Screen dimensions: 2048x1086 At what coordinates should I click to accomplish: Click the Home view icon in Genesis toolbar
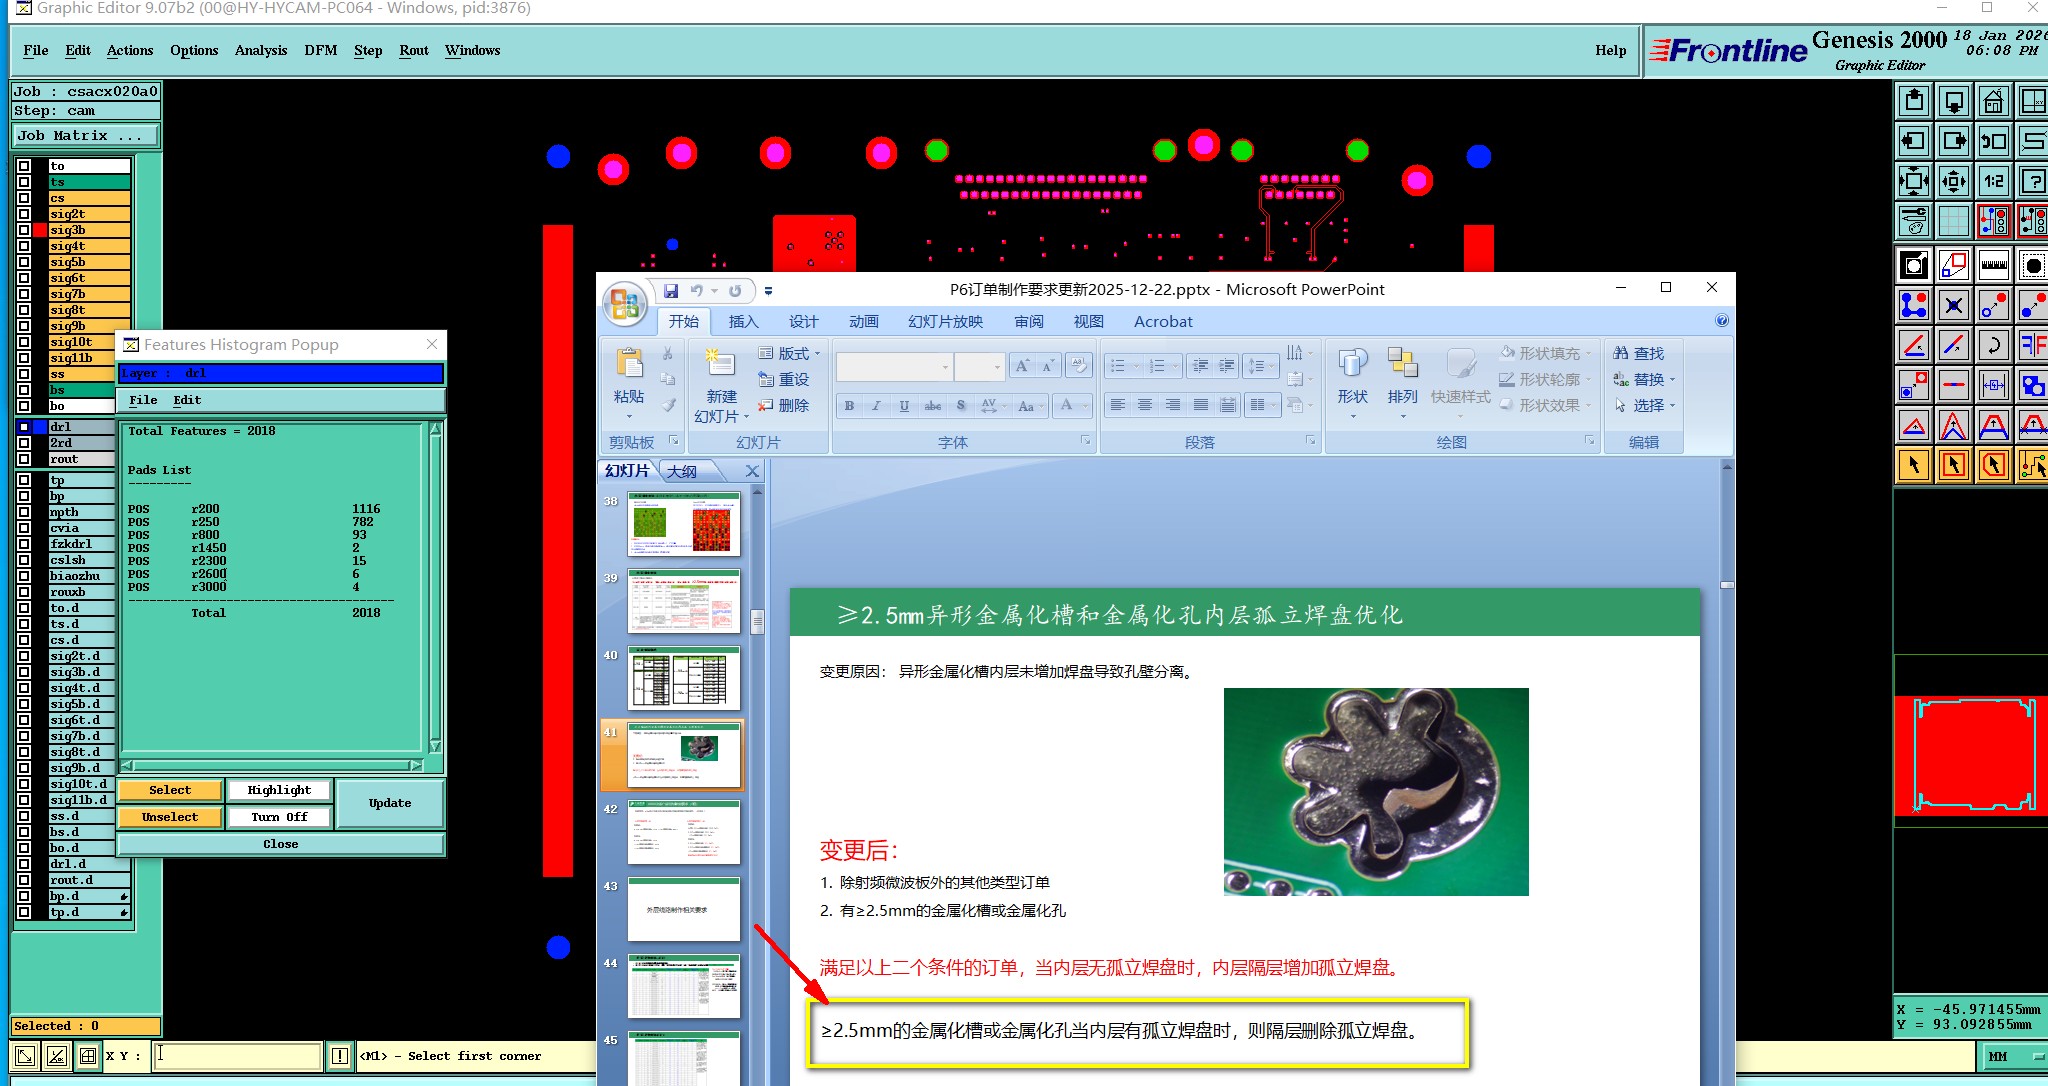pyautogui.click(x=1993, y=101)
